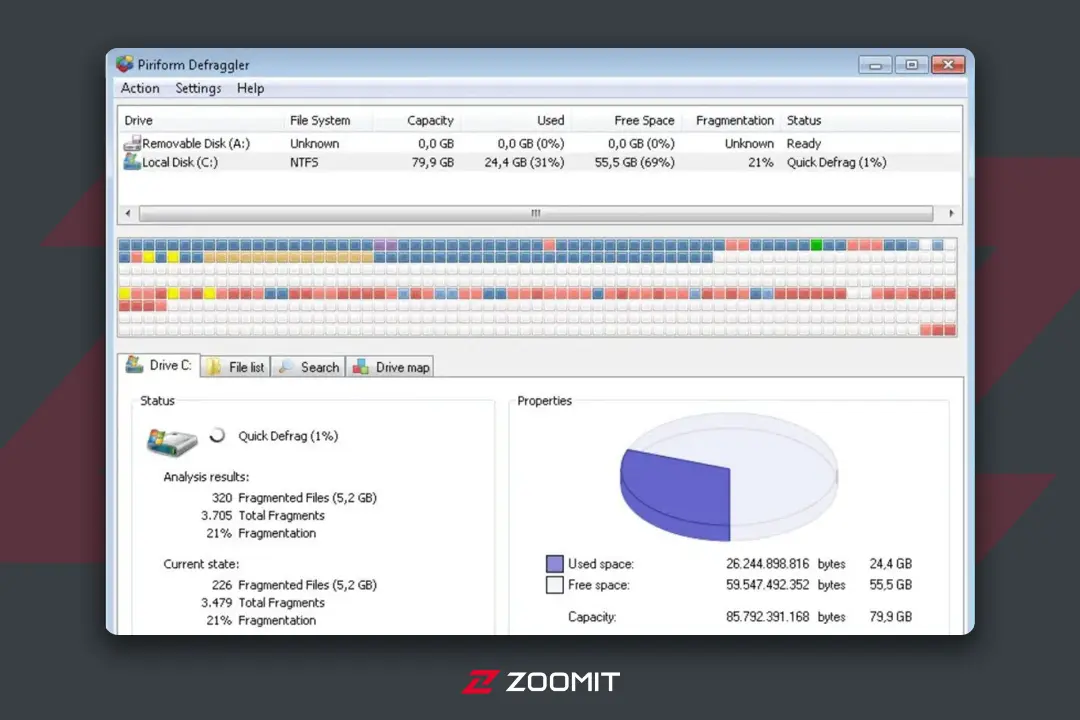Click the Free space color swatch
The image size is (1080, 720).
[554, 585]
